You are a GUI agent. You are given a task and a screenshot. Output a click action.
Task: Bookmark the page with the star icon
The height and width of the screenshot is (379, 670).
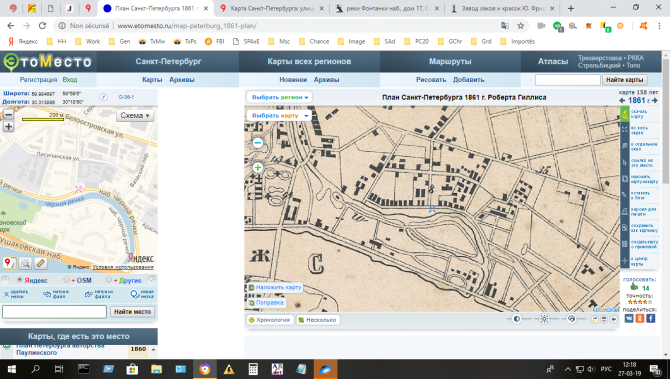tap(520, 26)
